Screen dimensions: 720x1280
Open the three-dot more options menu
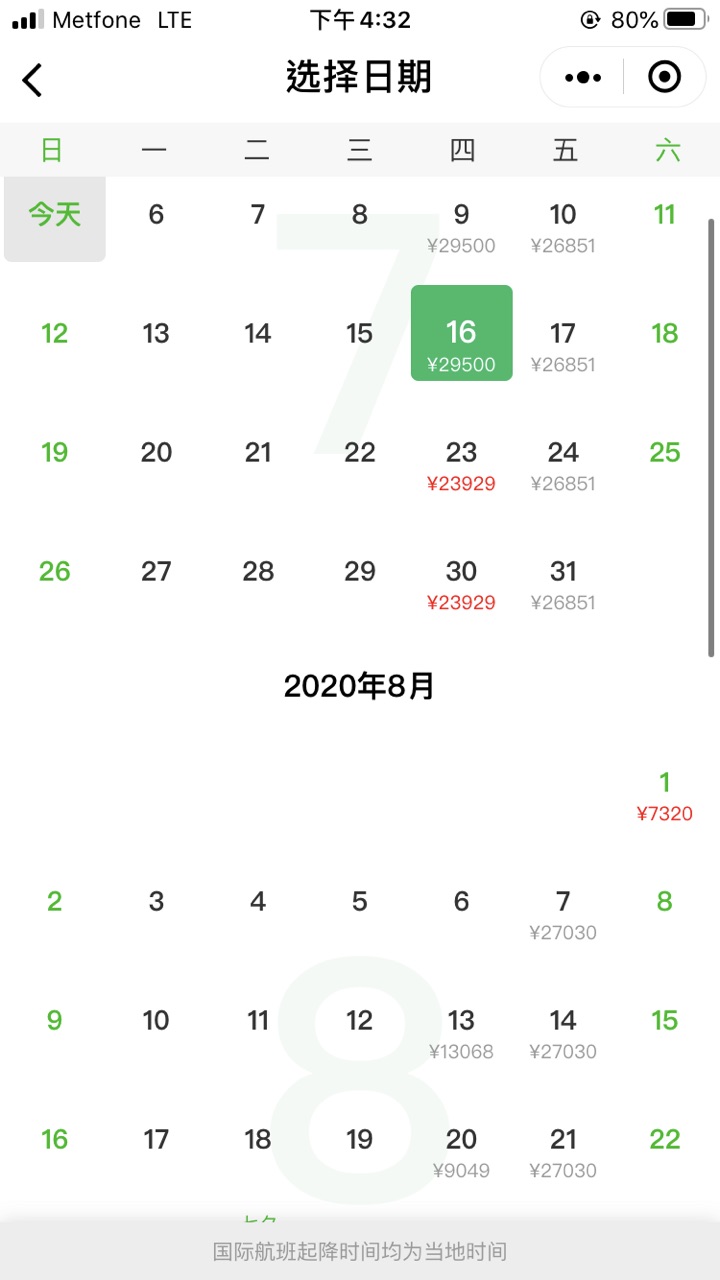coord(583,77)
